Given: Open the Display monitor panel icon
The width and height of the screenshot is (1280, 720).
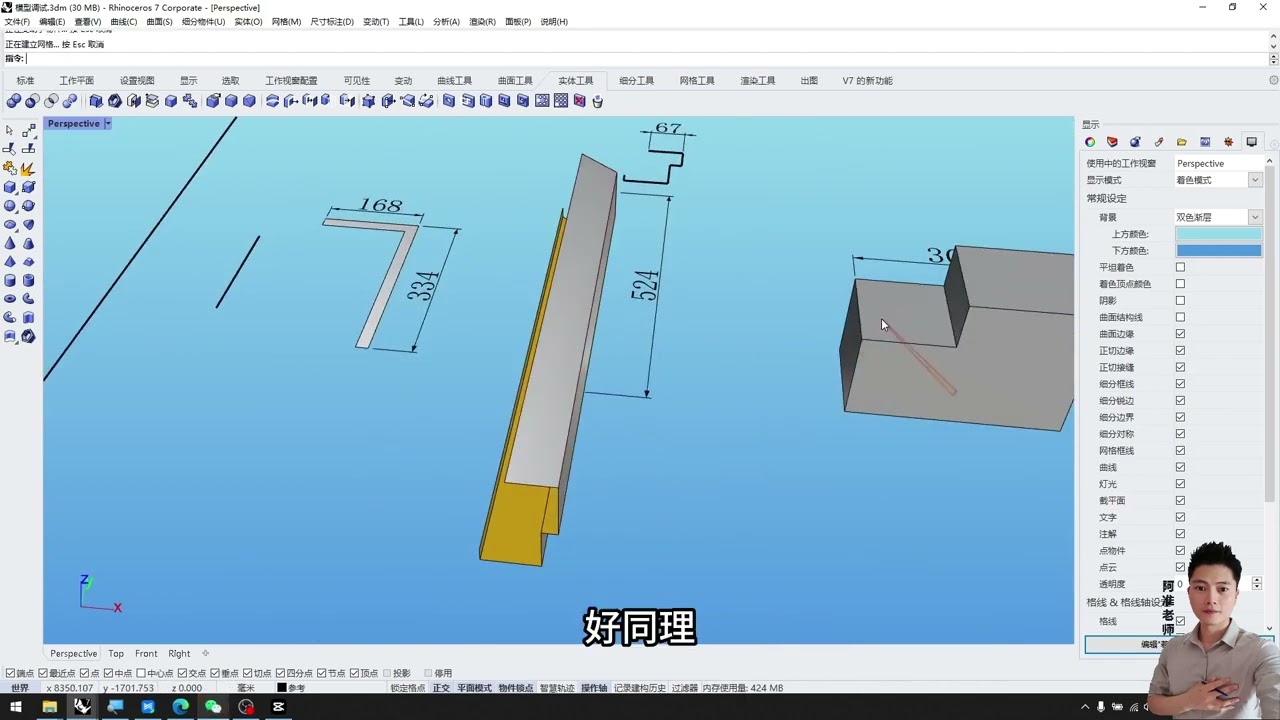Looking at the screenshot, I should (x=1251, y=142).
